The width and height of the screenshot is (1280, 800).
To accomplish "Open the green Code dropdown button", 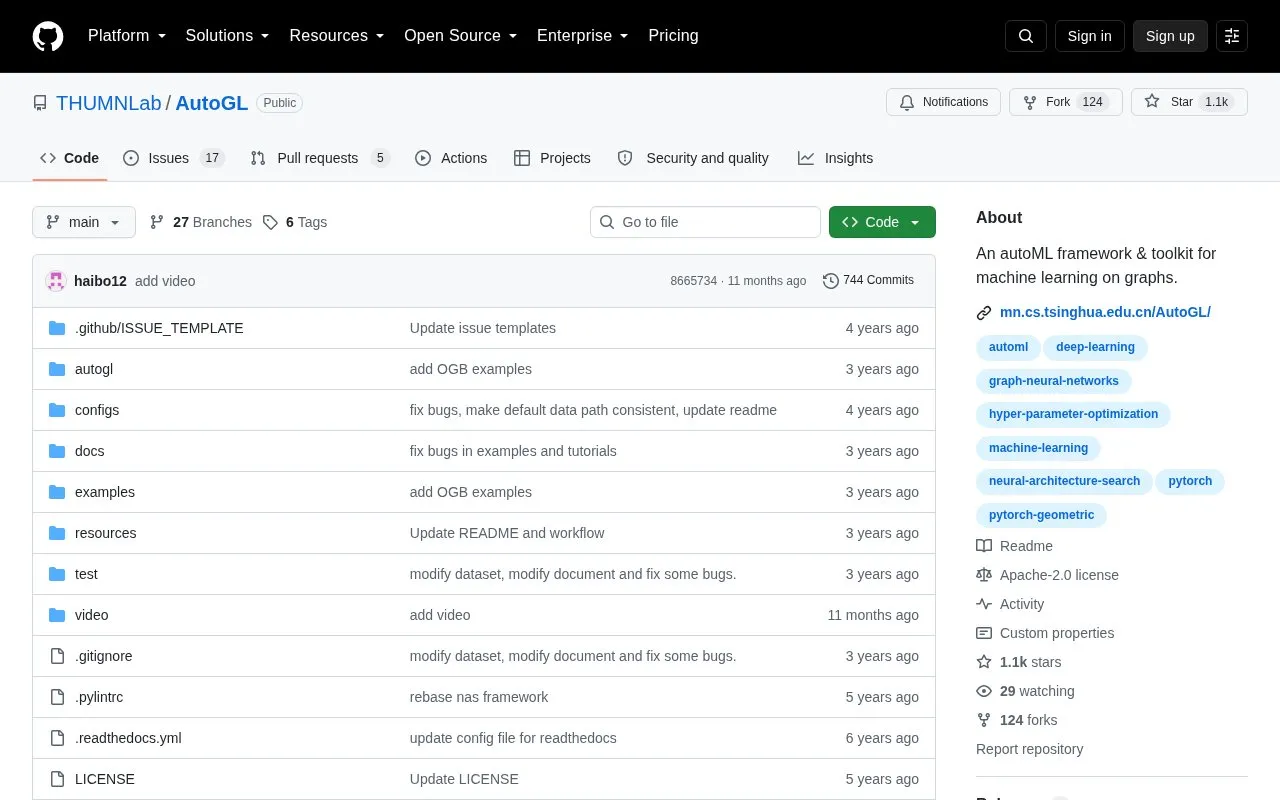I will (882, 222).
